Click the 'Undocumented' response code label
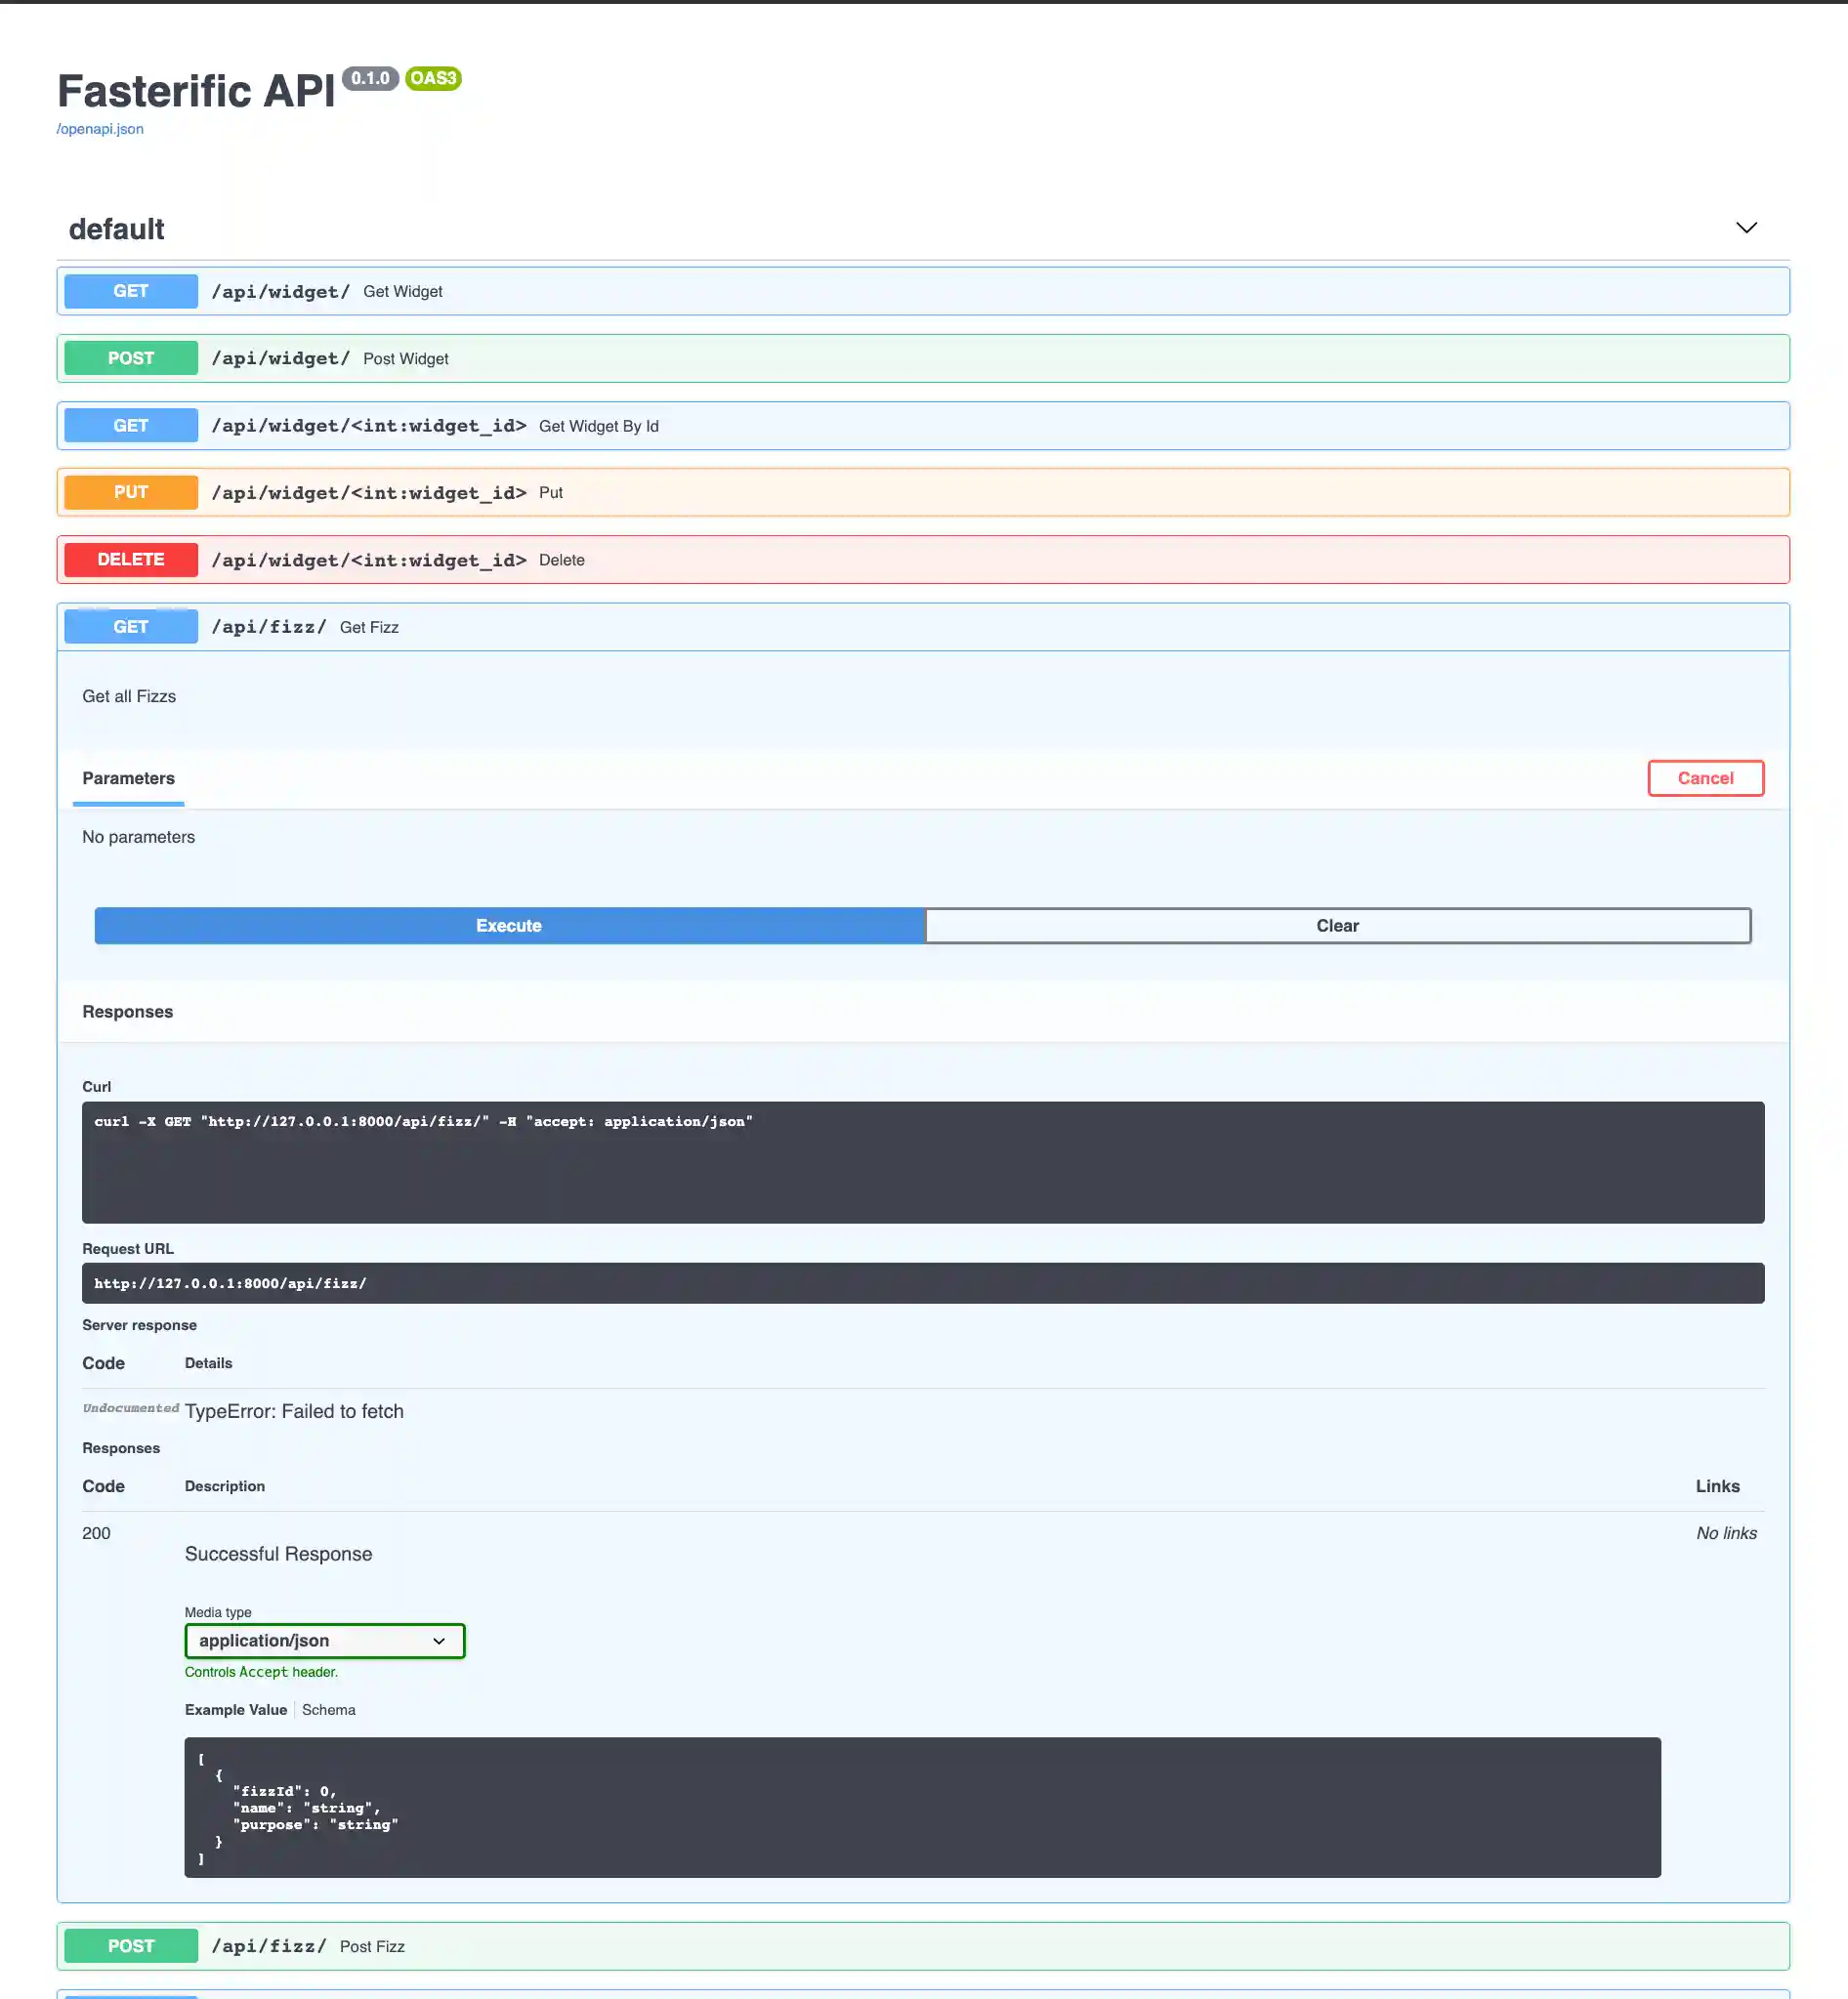This screenshot has width=1848, height=1999. coord(131,1408)
